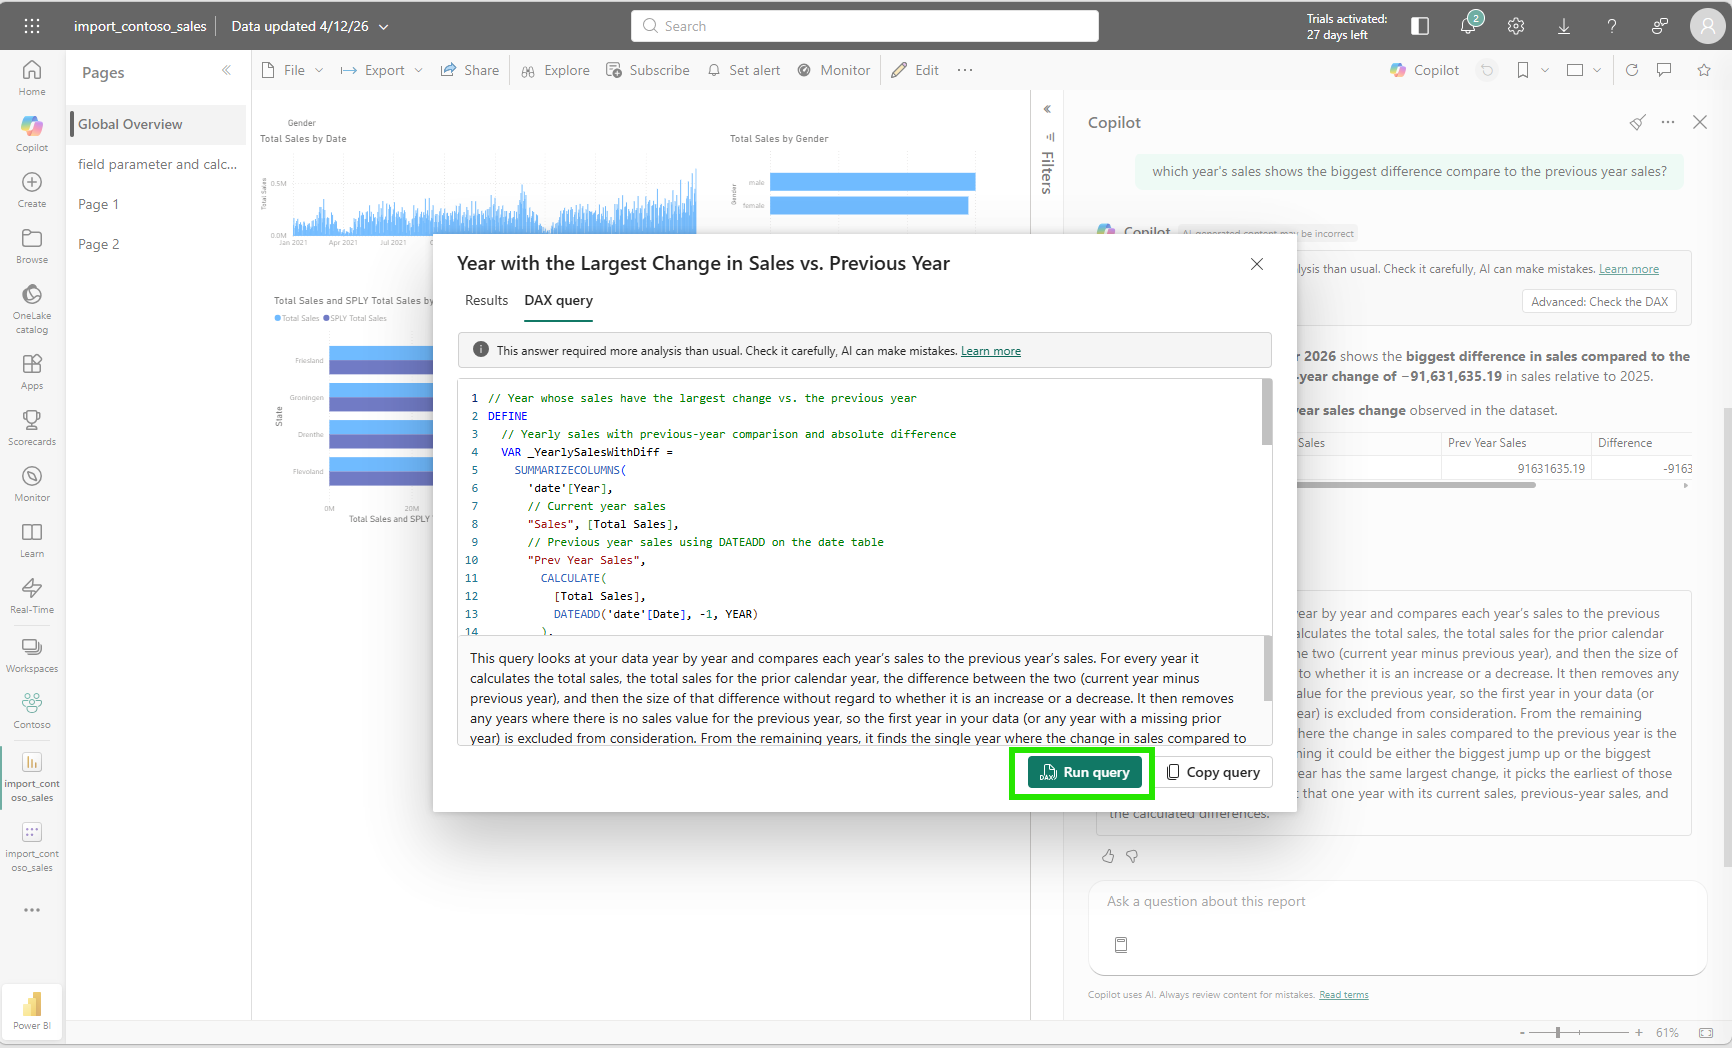Open OneLake catalog in left navigation
Screen dimensions: 1732x1048
pyautogui.click(x=32, y=308)
